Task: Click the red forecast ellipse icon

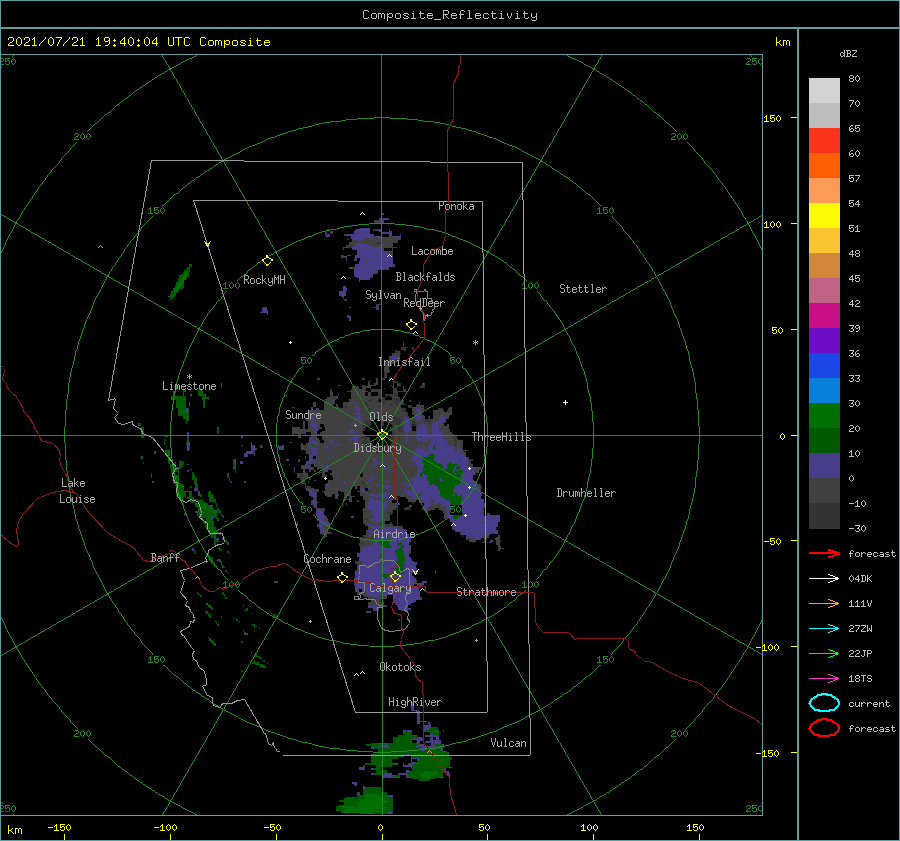Action: (x=824, y=728)
